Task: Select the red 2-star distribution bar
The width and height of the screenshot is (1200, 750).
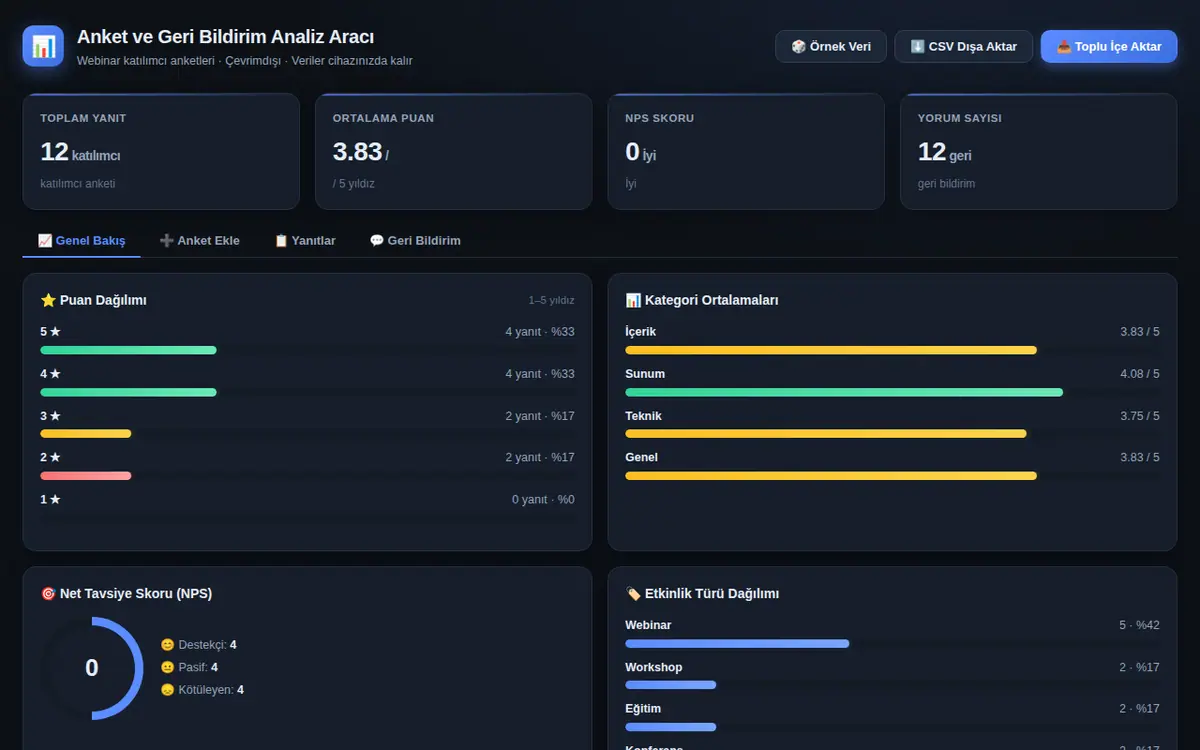Action: 86,476
